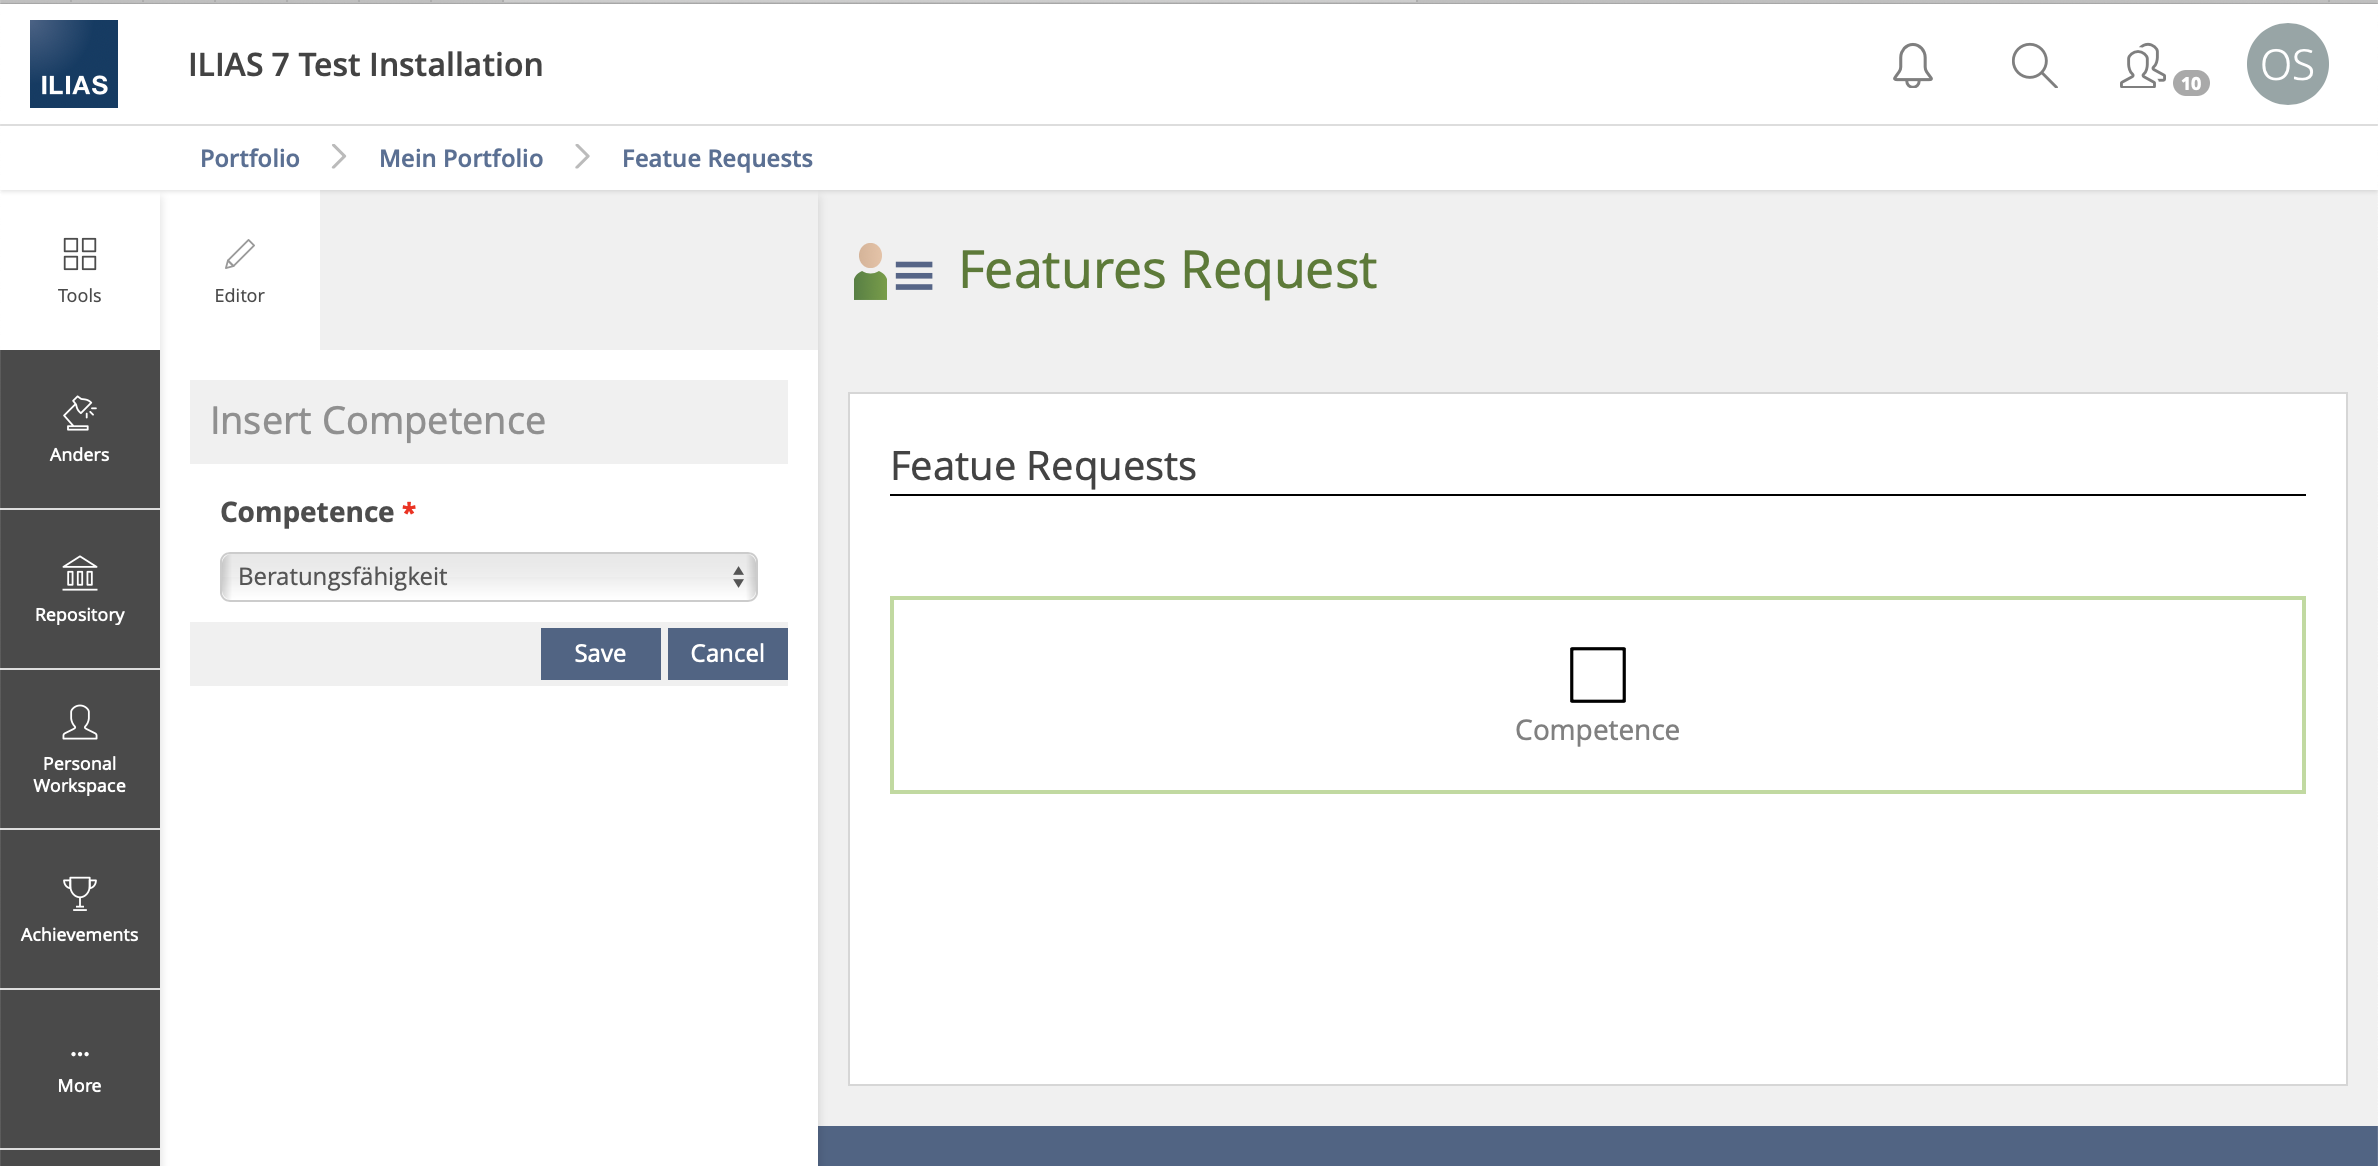The image size is (2378, 1166).
Task: Click the Featue Requests breadcrumb link
Action: point(716,158)
